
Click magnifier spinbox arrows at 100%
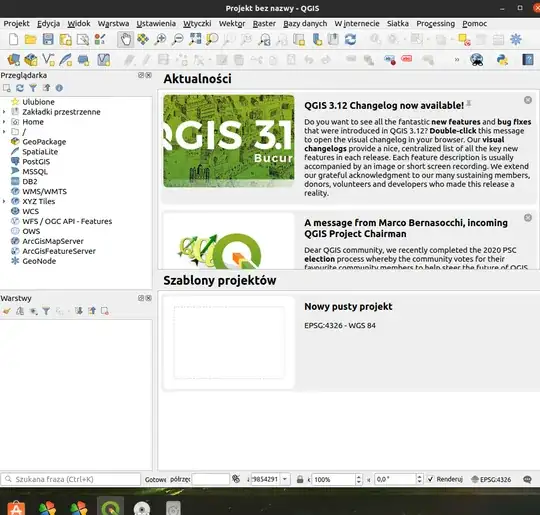pos(359,479)
